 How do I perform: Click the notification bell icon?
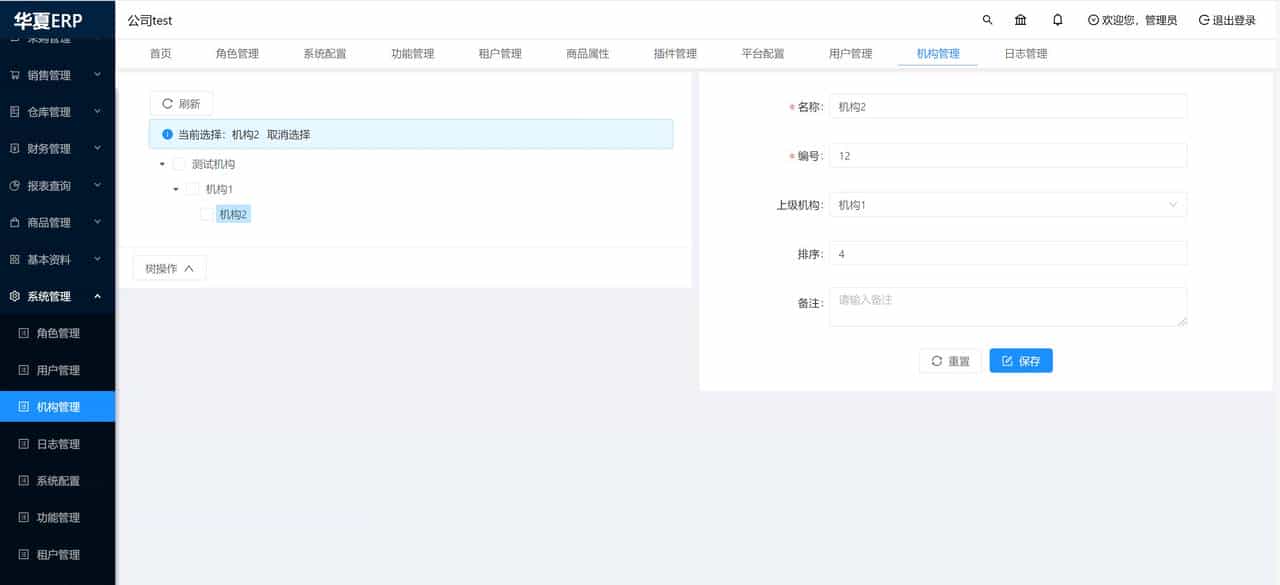coord(1057,19)
